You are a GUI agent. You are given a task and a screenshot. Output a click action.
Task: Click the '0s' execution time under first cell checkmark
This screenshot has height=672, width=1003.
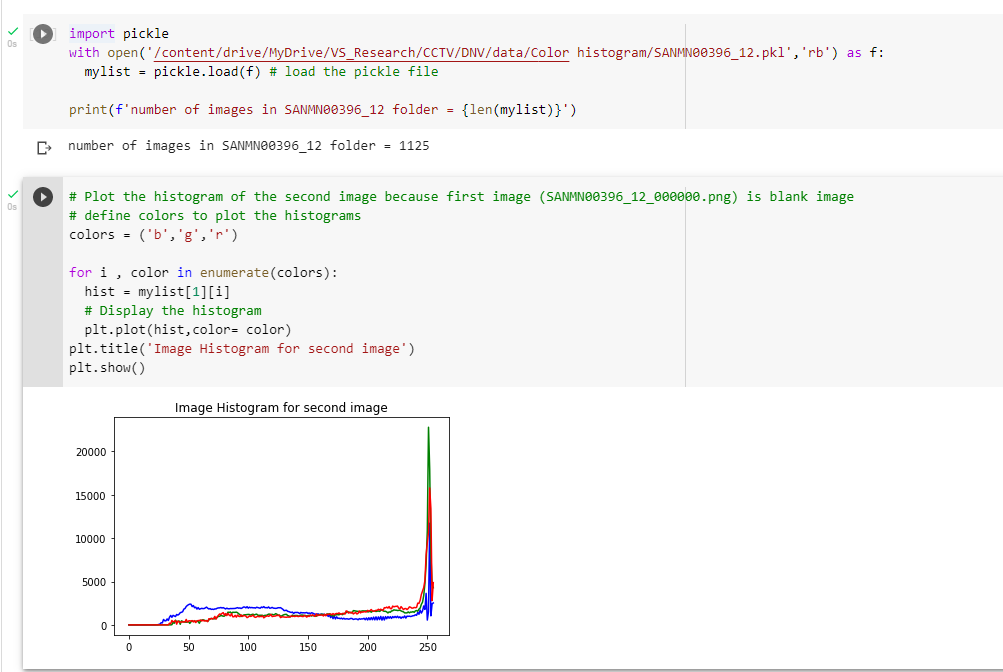pyautogui.click(x=12, y=44)
